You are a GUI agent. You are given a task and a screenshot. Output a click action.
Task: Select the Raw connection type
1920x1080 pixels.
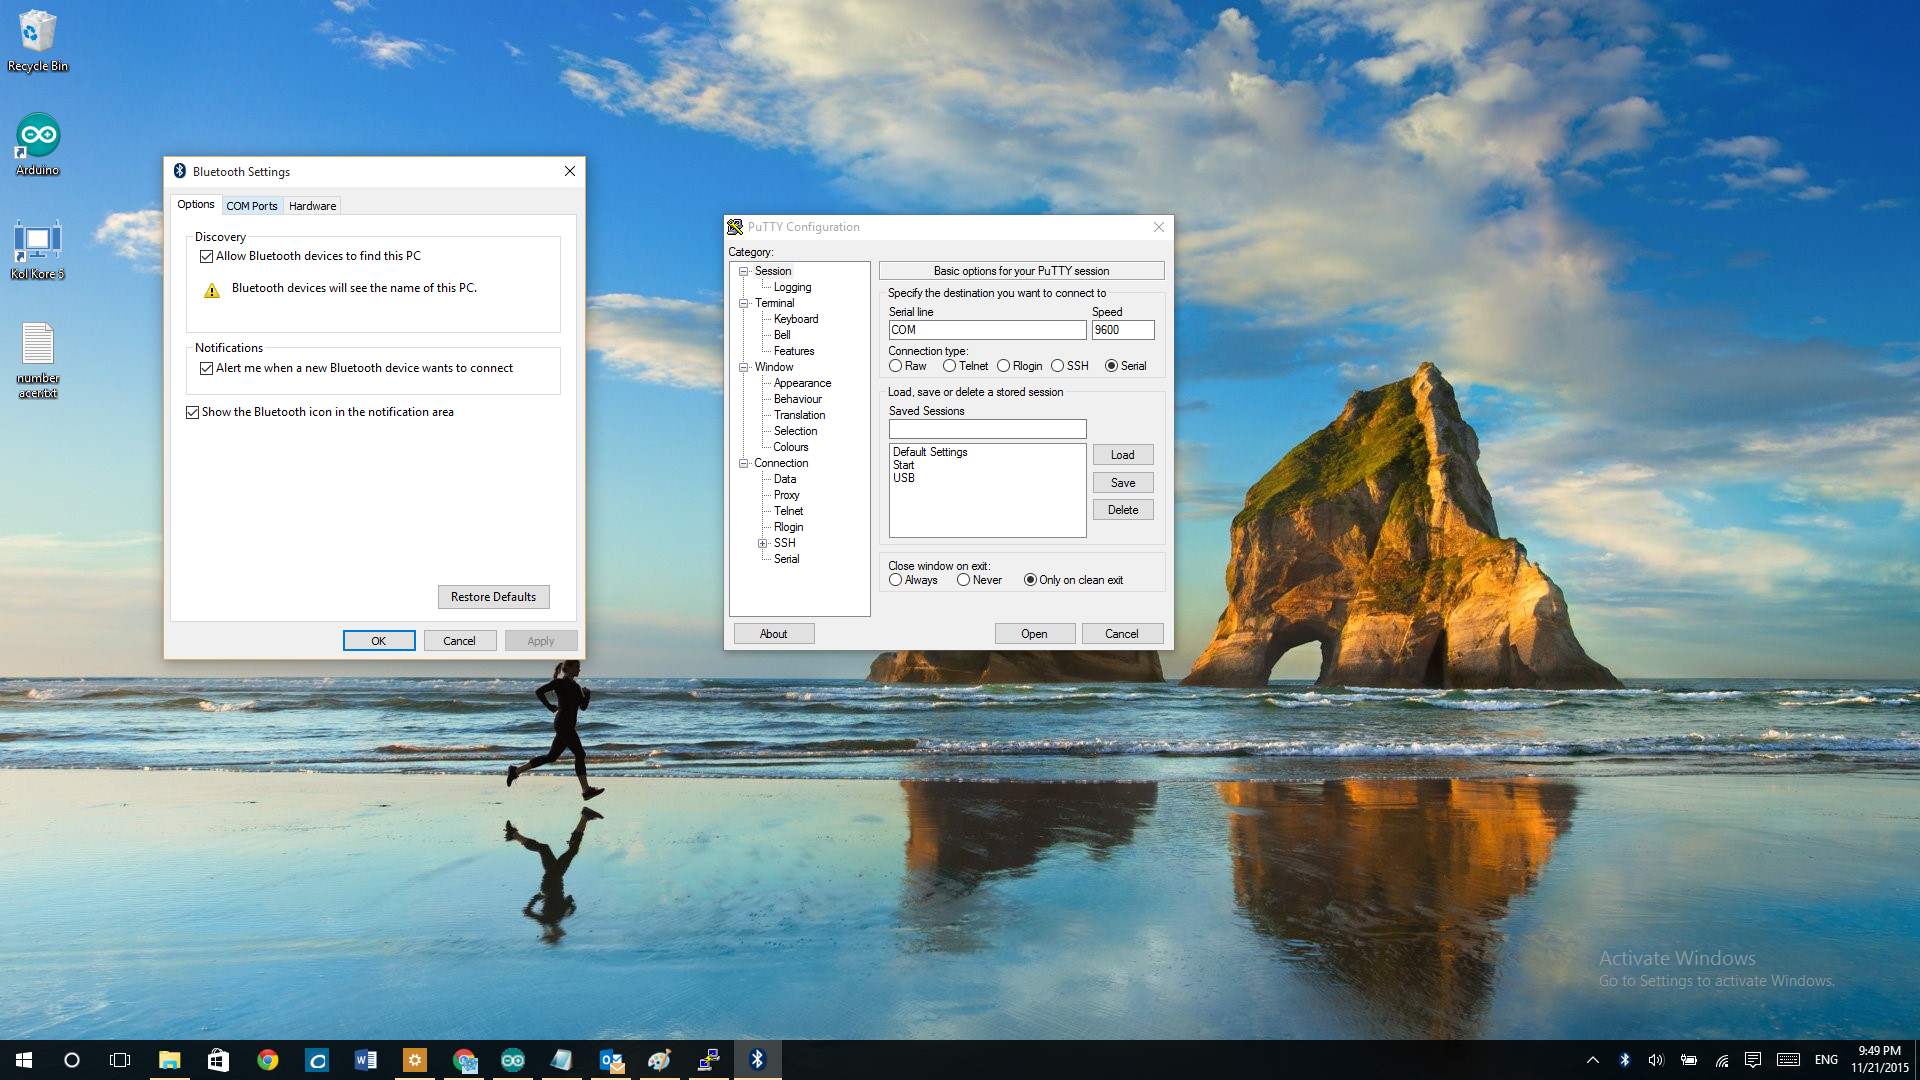click(x=895, y=366)
